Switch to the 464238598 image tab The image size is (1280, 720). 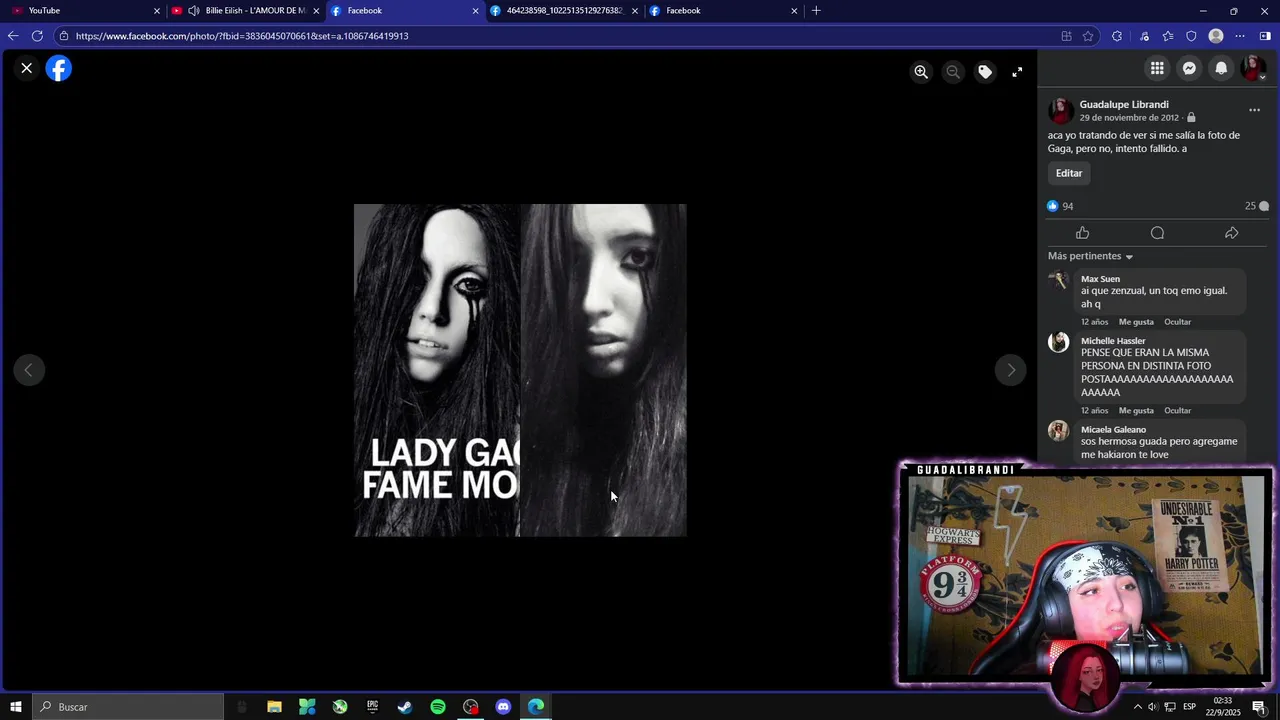point(564,10)
